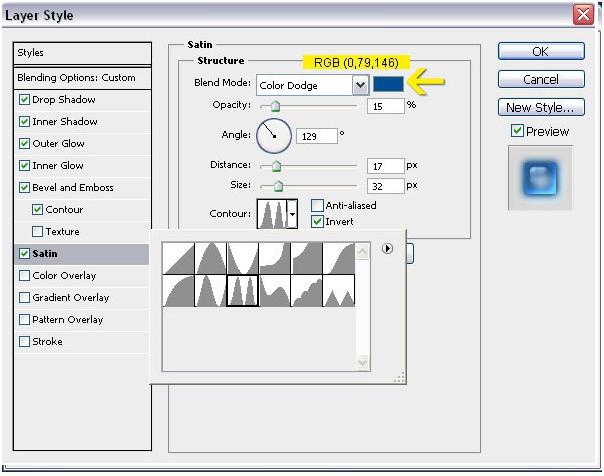Enable the Color Overlay checkbox
The height and width of the screenshot is (476, 604).
point(24,275)
